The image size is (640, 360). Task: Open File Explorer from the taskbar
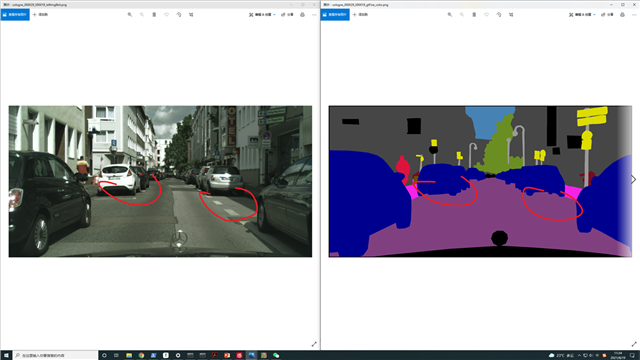pyautogui.click(x=129, y=356)
